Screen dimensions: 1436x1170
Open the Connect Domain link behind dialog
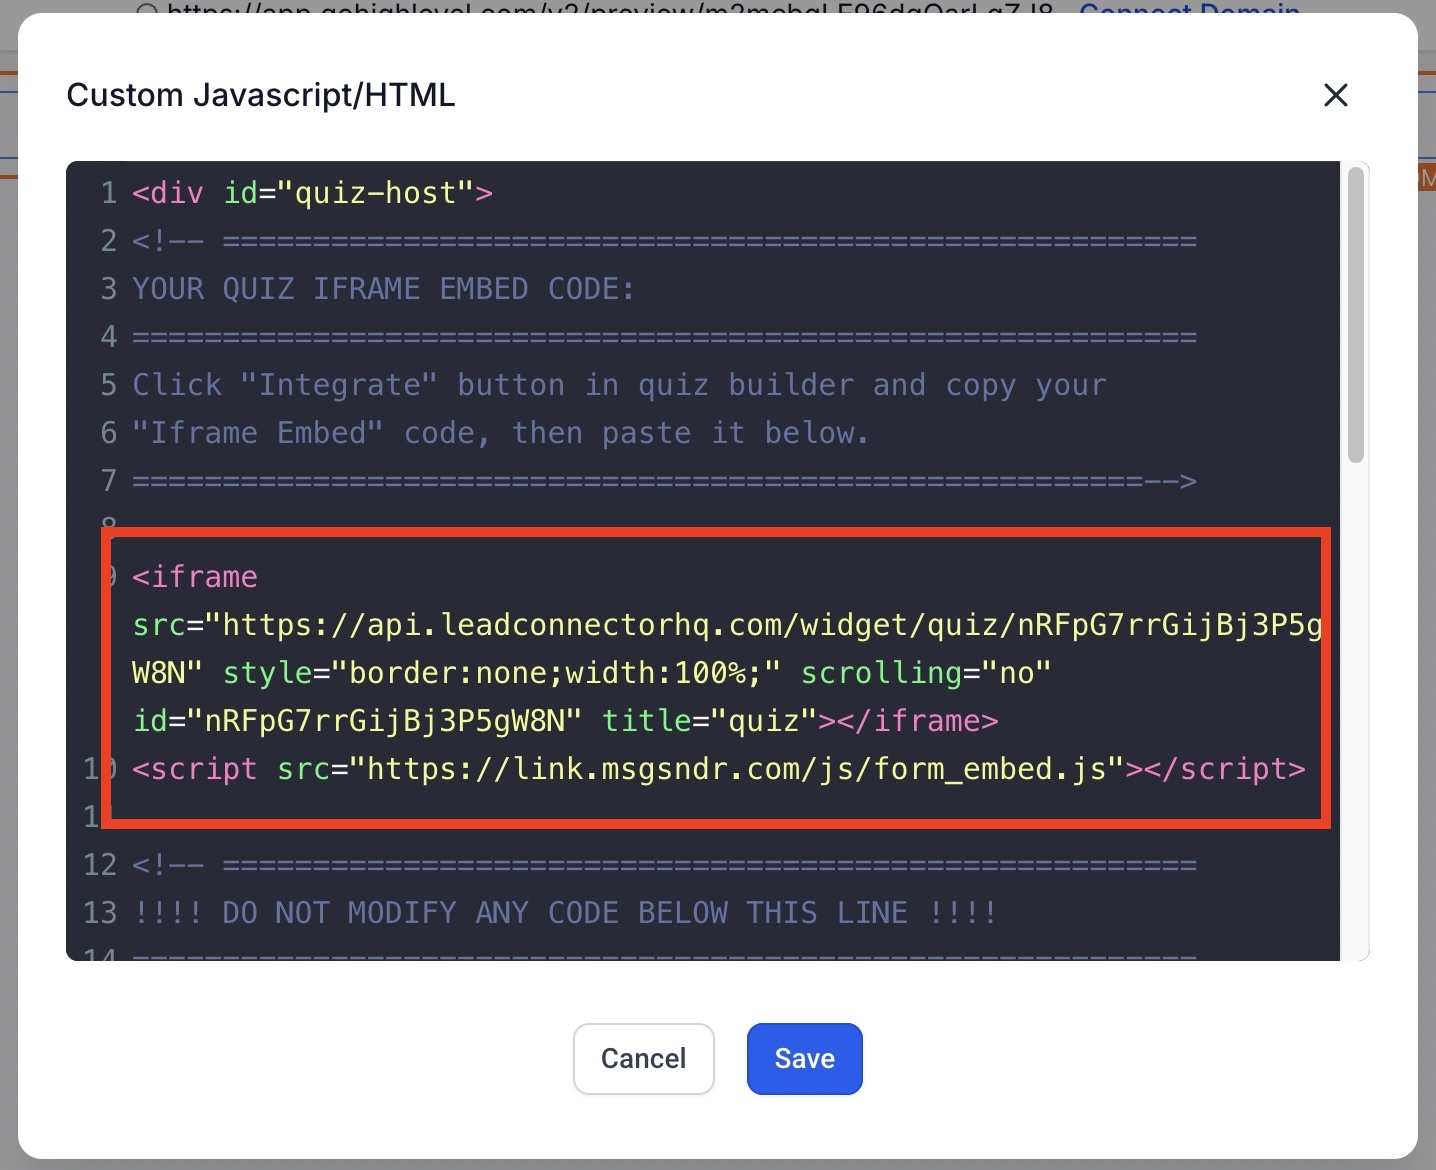pos(1189,9)
